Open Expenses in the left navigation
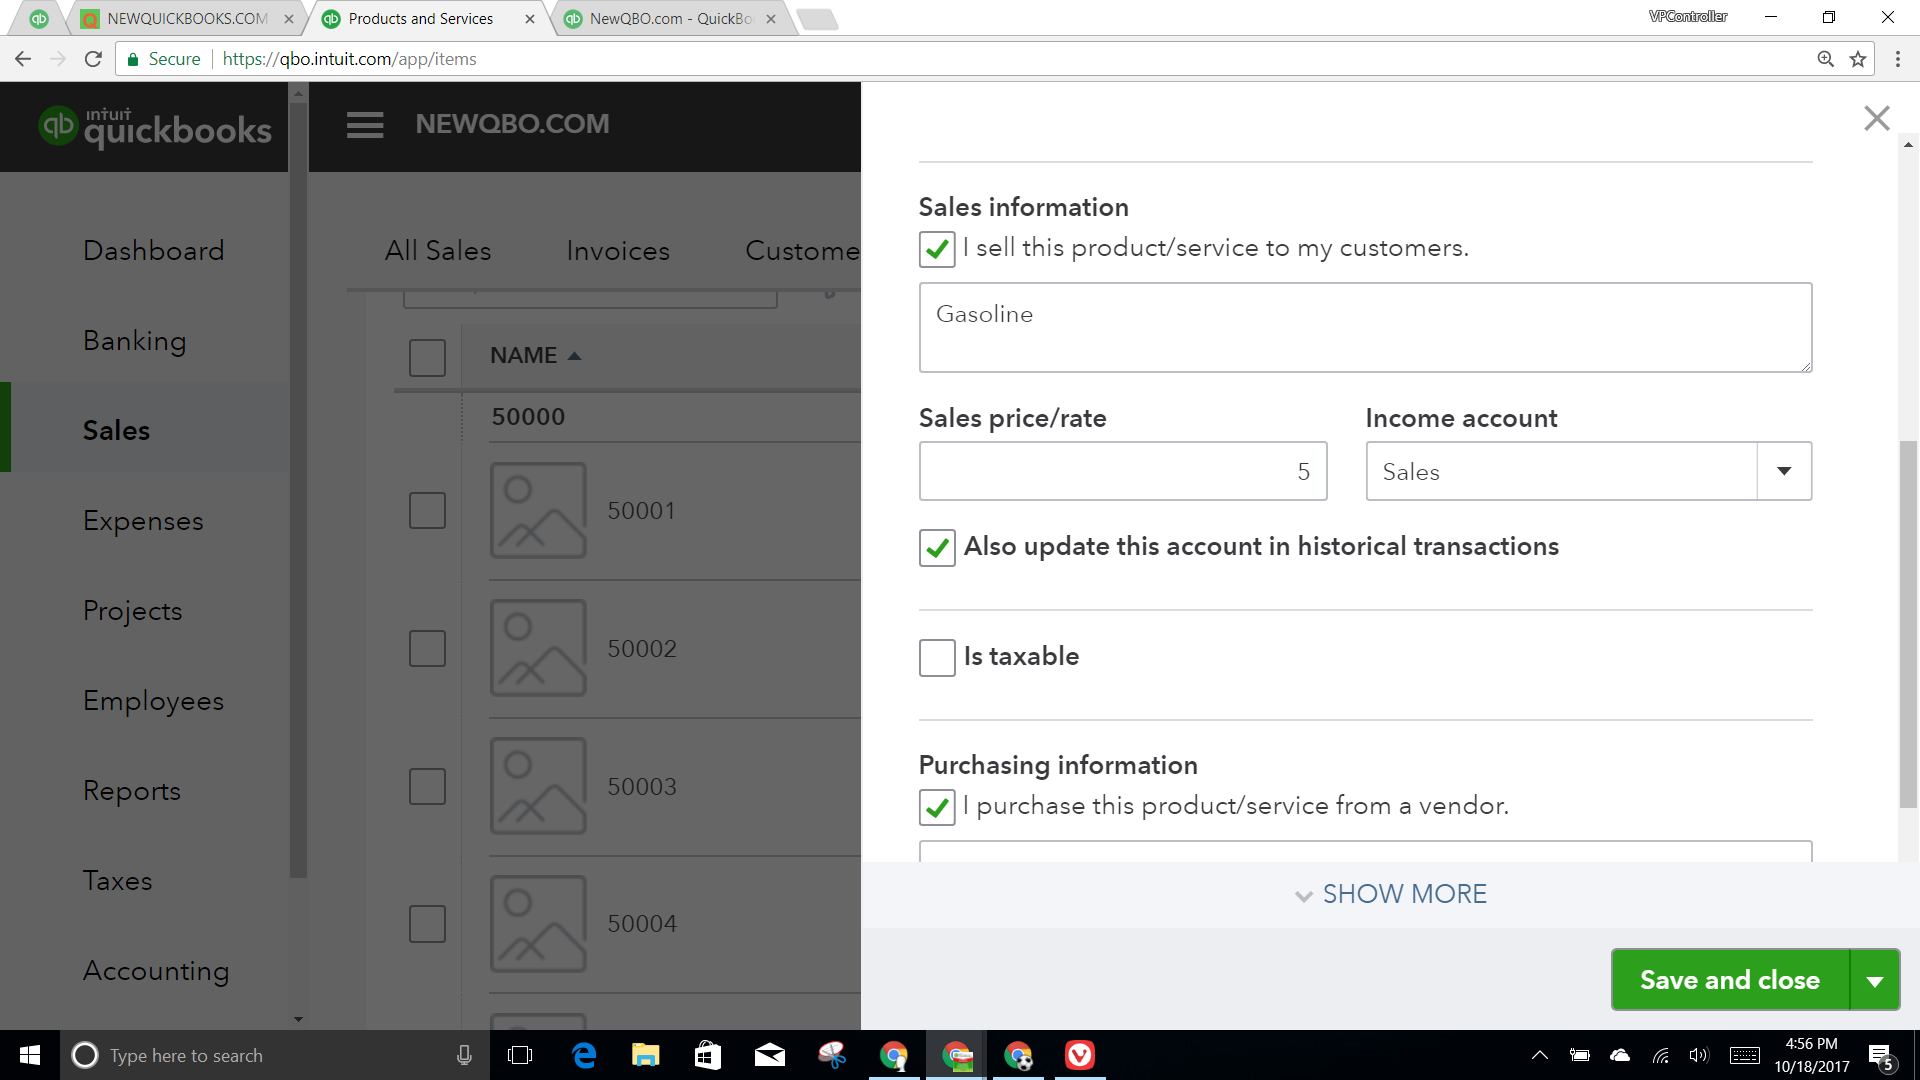Viewport: 1920px width, 1080px height. pyautogui.click(x=143, y=521)
